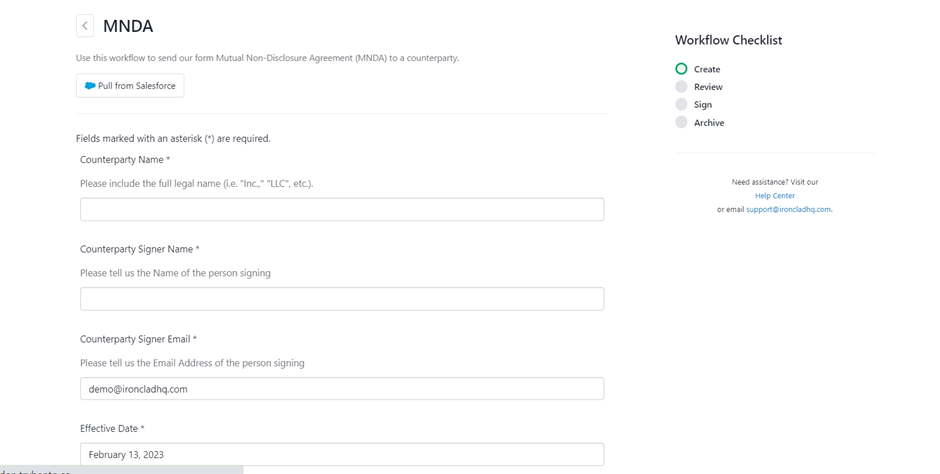
Task: Click the Archive label in Workflow Checklist
Action: tap(709, 123)
